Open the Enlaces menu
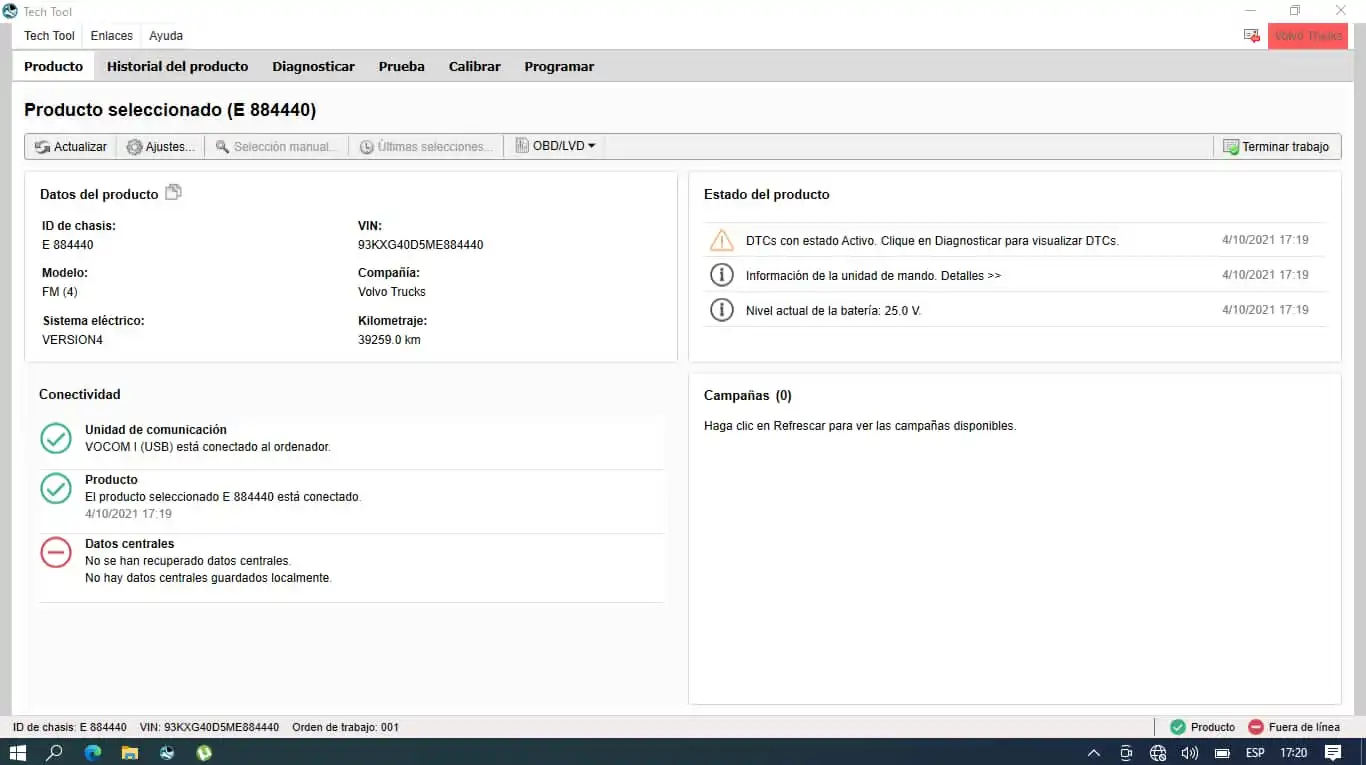Viewport: 1366px width, 765px height. (x=112, y=36)
